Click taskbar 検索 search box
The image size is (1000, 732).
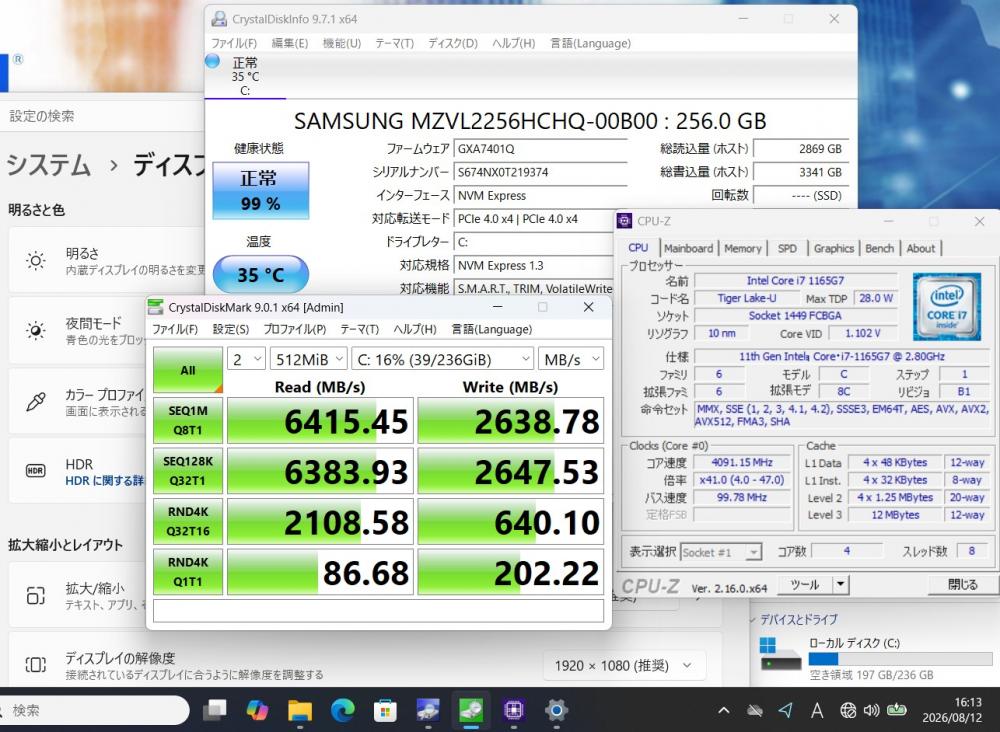(x=93, y=710)
